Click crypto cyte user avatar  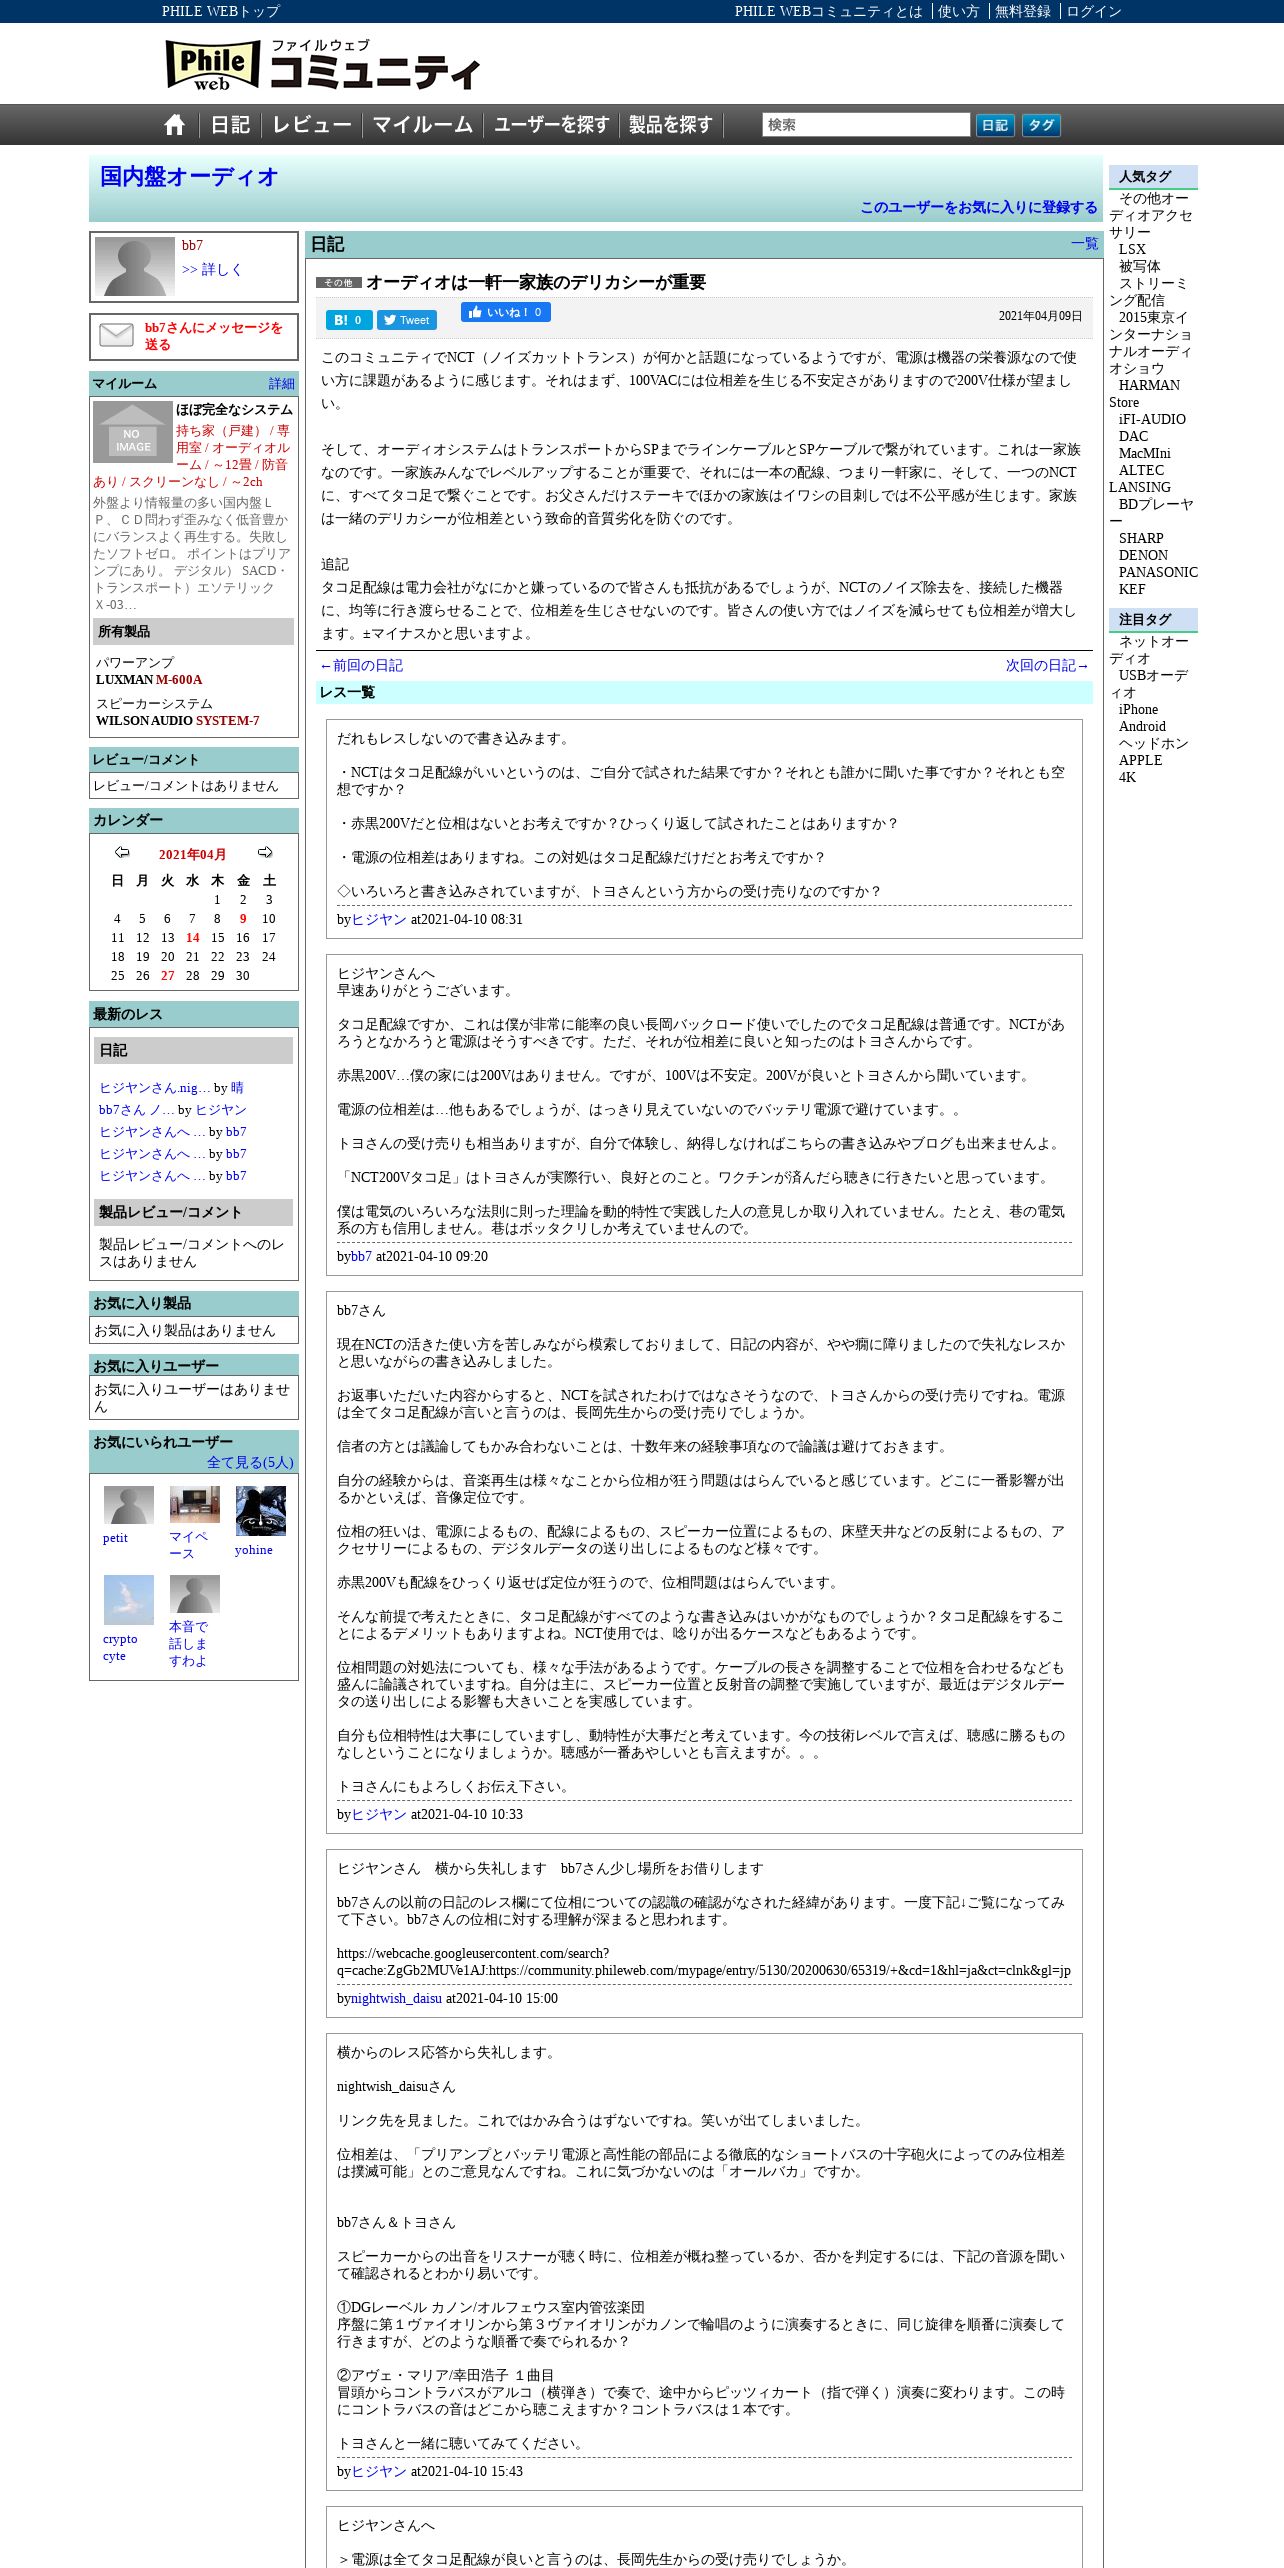[129, 1600]
